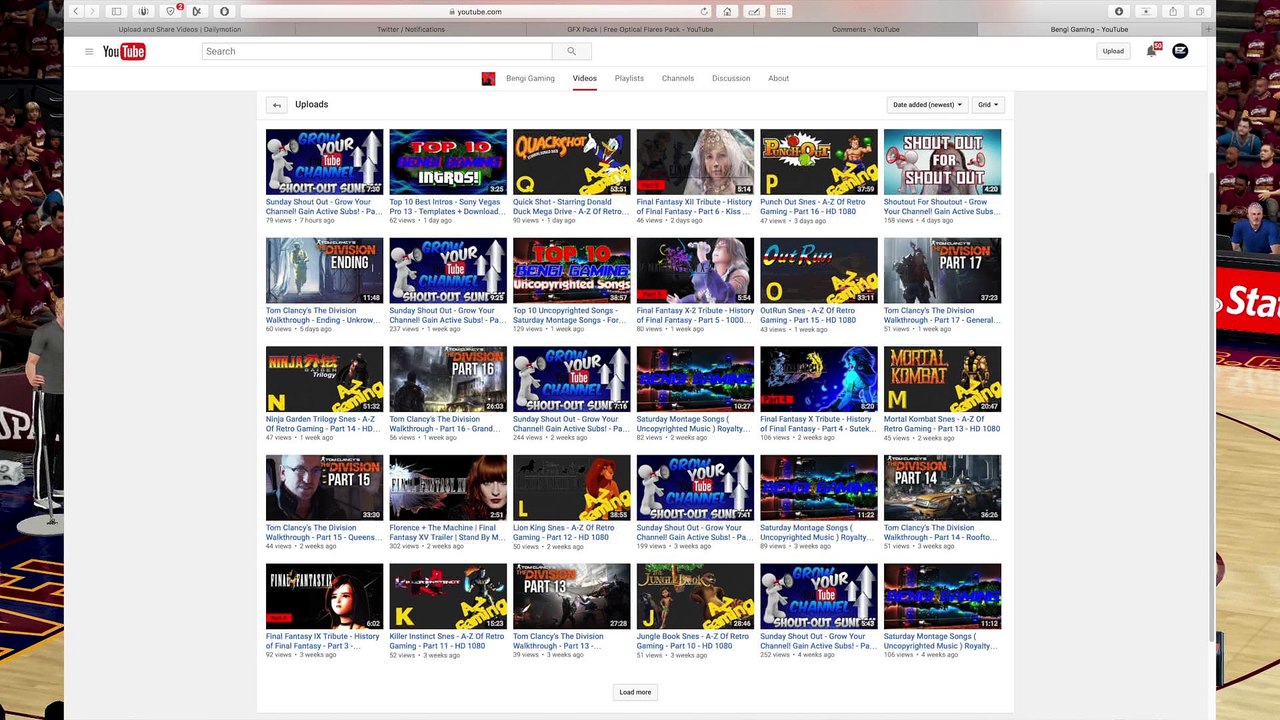Open the Date added (newest) sort dropdown
The width and height of the screenshot is (1280, 720).
point(927,105)
